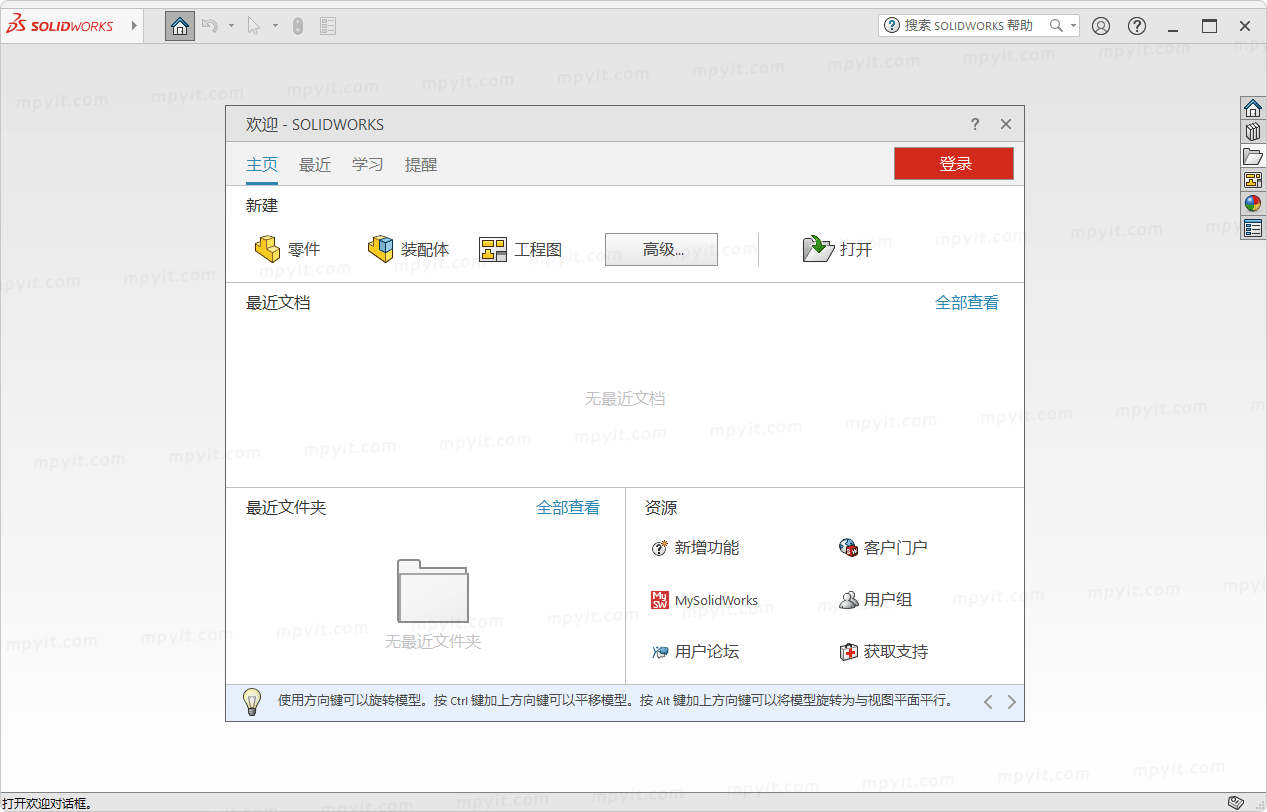The width and height of the screenshot is (1267, 812).
Task: Click the SOLIDWORKS logo
Action: (60, 26)
